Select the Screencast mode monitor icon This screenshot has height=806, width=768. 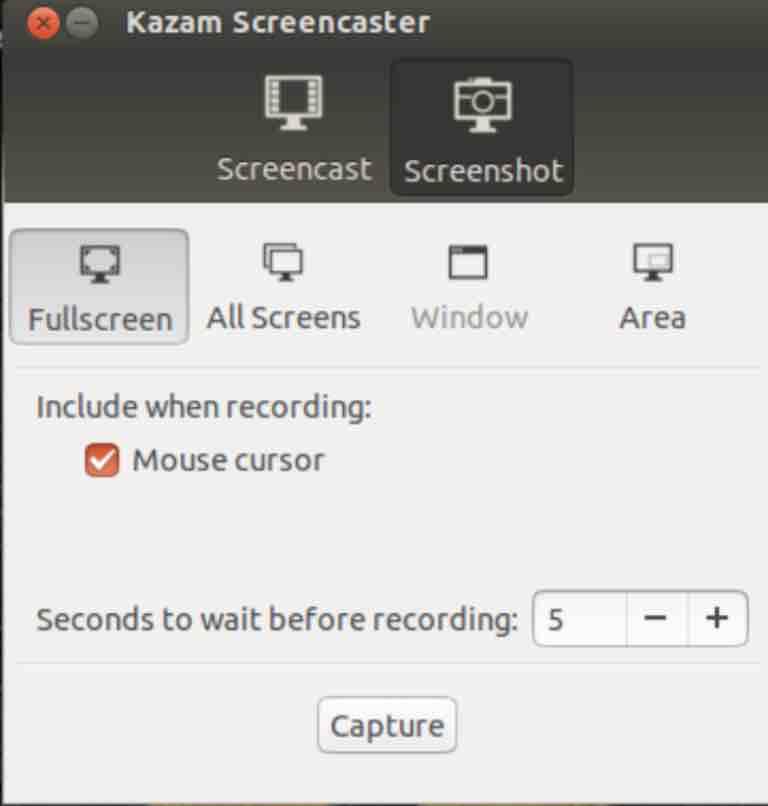click(x=294, y=103)
